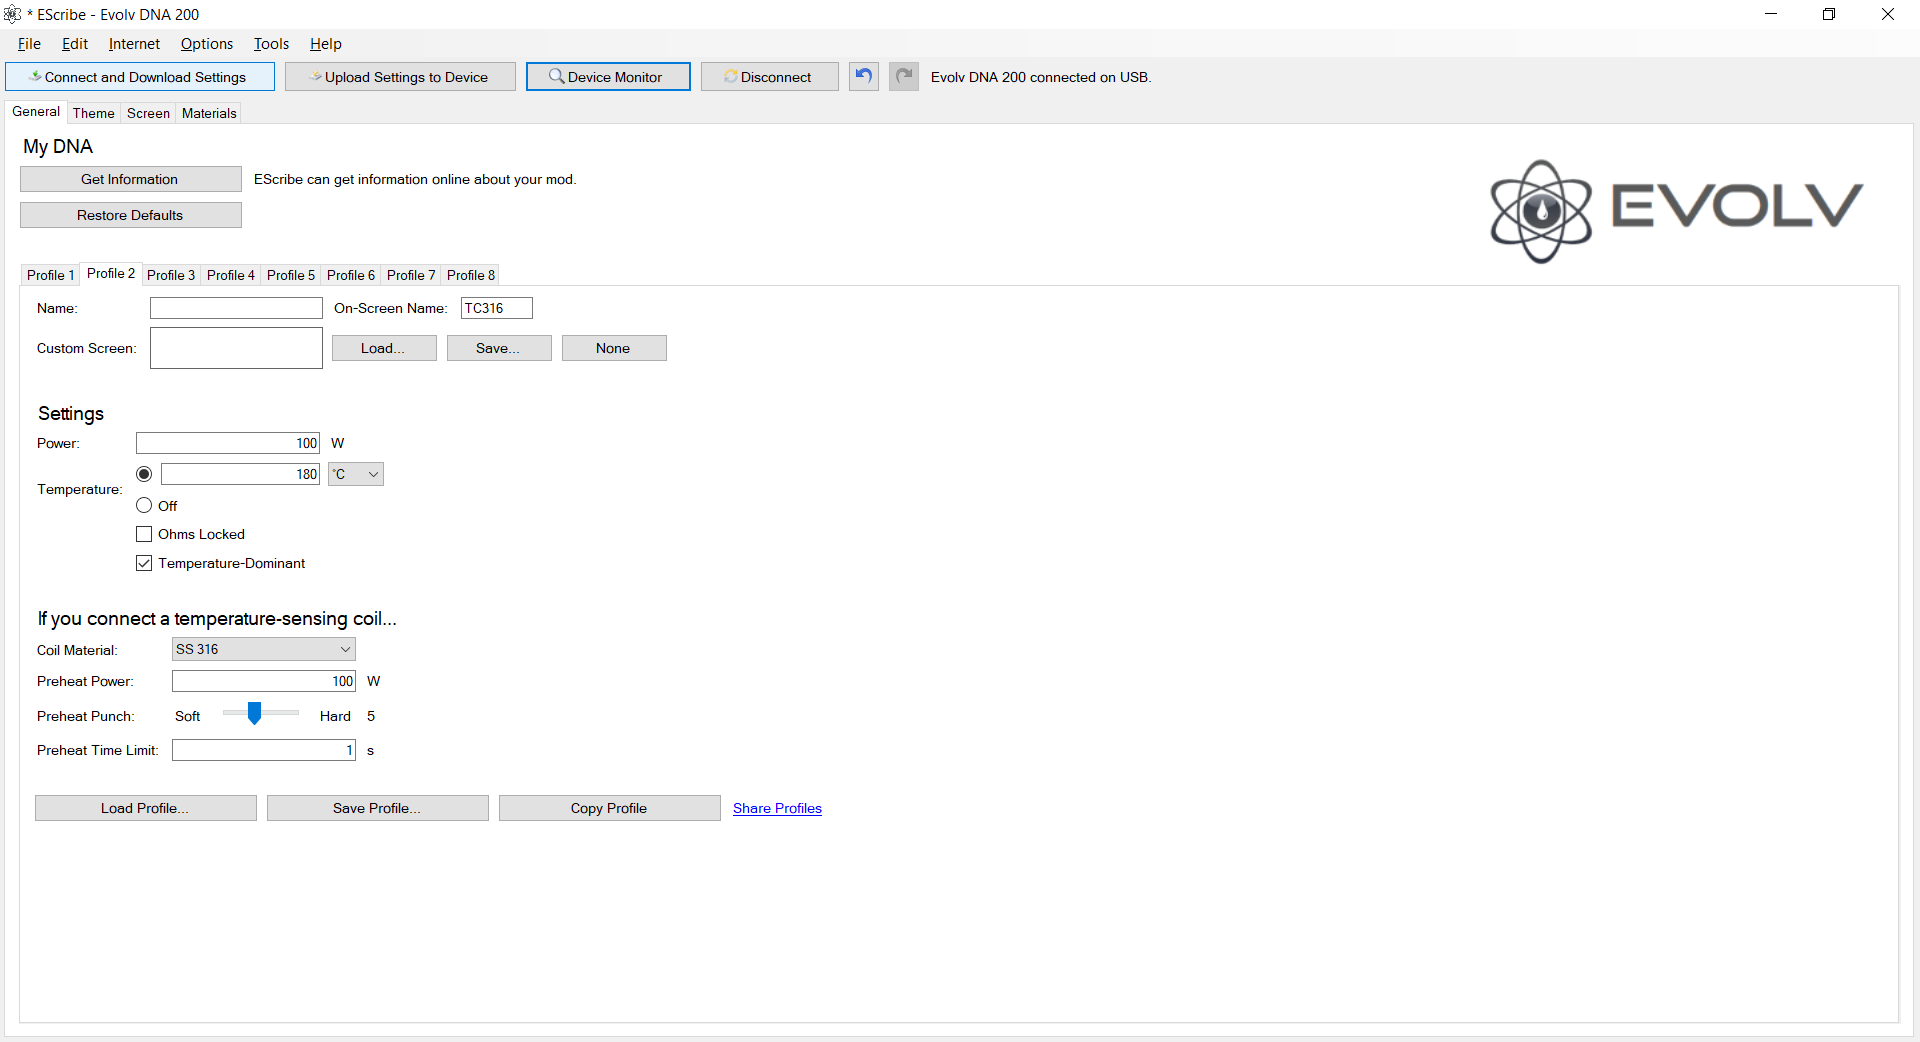Click the redo arrow icon

(x=904, y=77)
